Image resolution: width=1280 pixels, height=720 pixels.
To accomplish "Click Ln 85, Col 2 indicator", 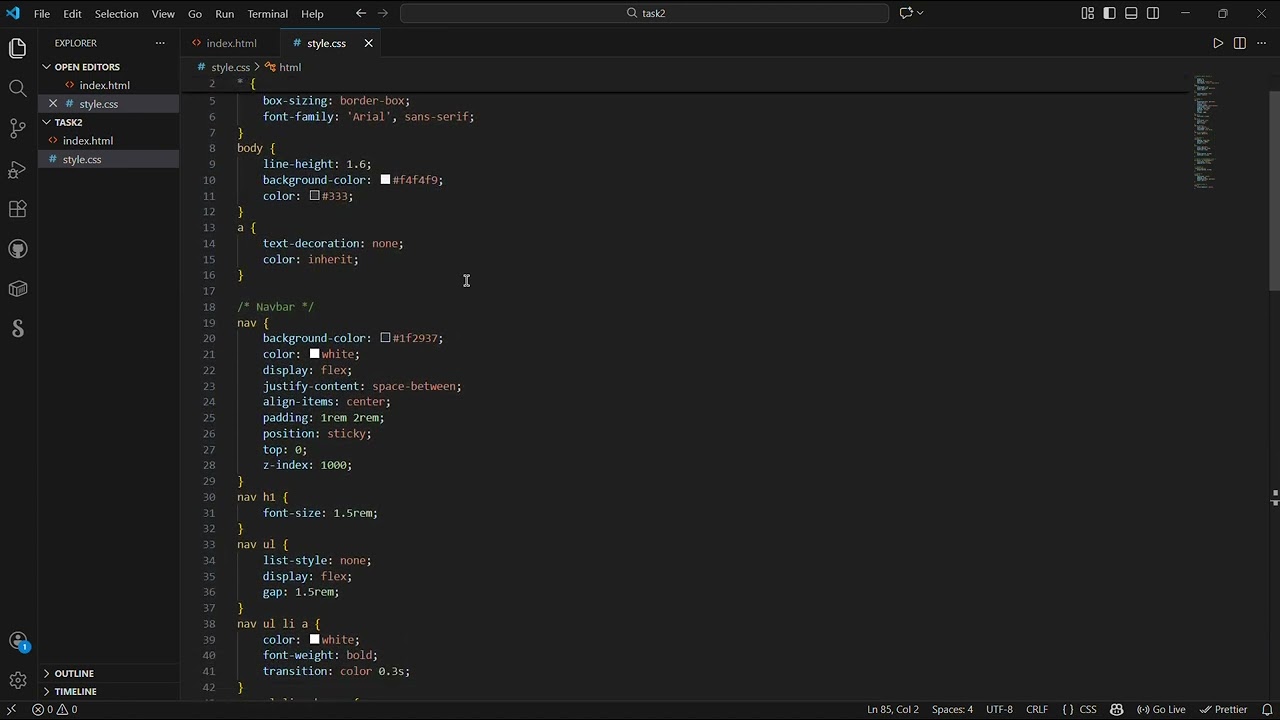I will (893, 709).
